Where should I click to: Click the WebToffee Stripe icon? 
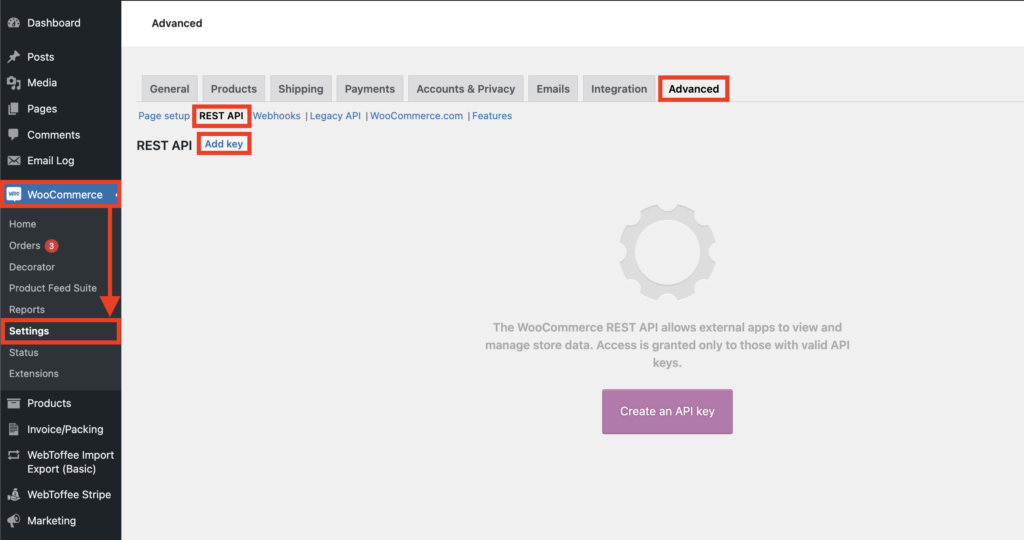pos(14,495)
